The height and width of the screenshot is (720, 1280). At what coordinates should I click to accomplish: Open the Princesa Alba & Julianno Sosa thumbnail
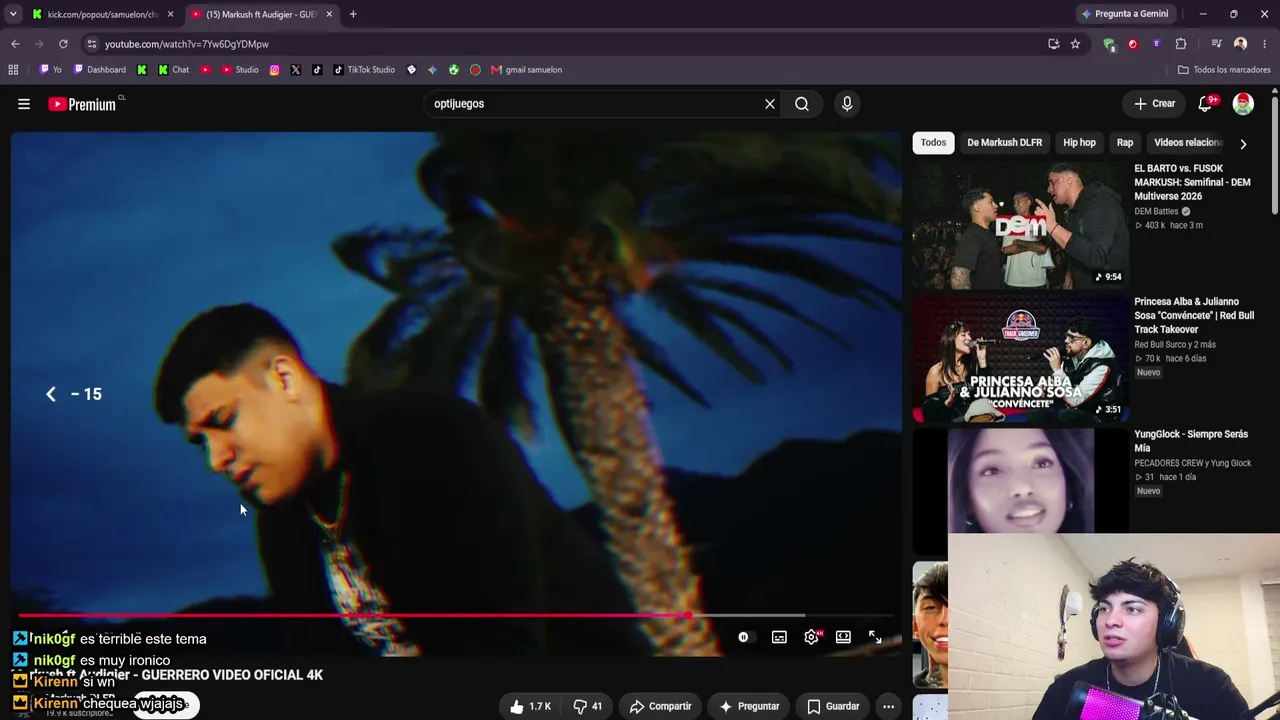pyautogui.click(x=1020, y=359)
